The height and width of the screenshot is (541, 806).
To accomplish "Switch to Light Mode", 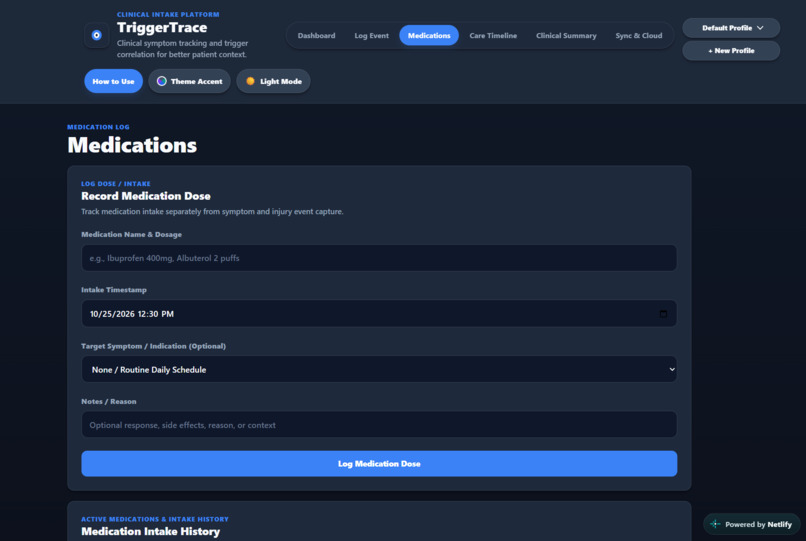I will tap(273, 81).
